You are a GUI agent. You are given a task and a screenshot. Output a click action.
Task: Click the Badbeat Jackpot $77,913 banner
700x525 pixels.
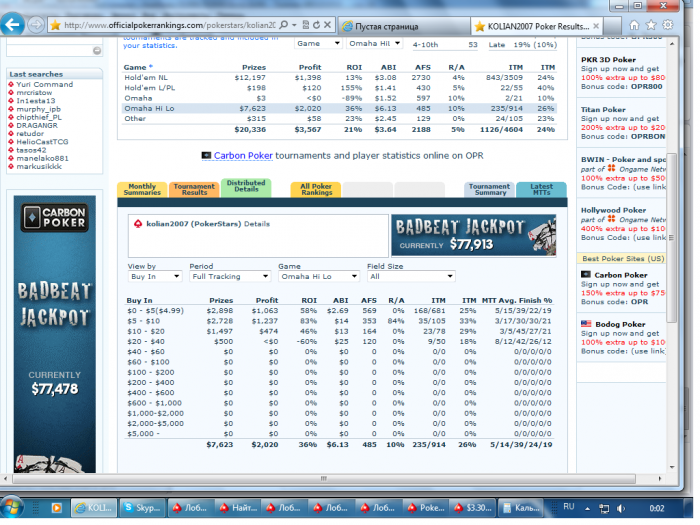coord(474,236)
